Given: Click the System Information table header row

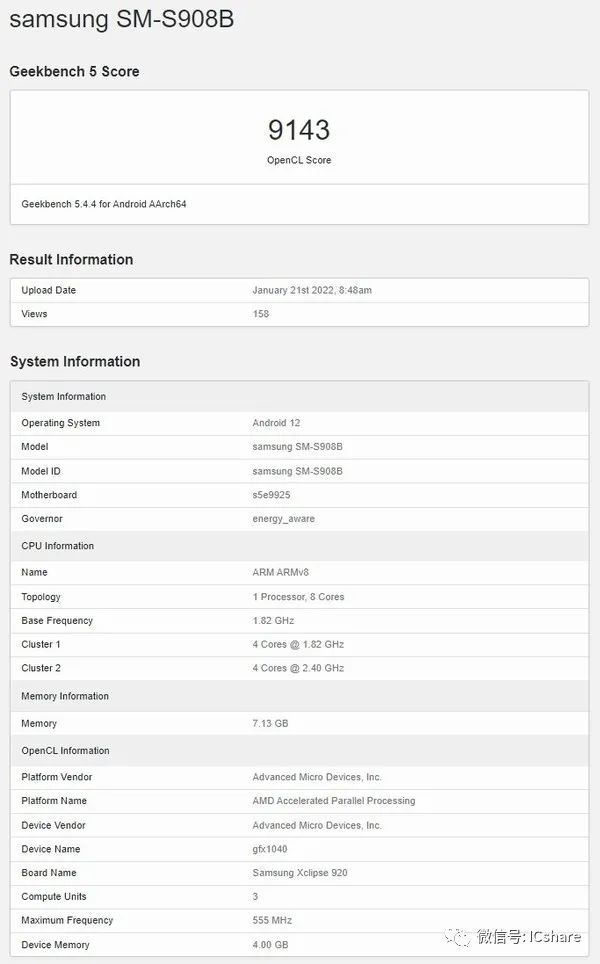Looking at the screenshot, I should 299,397.
